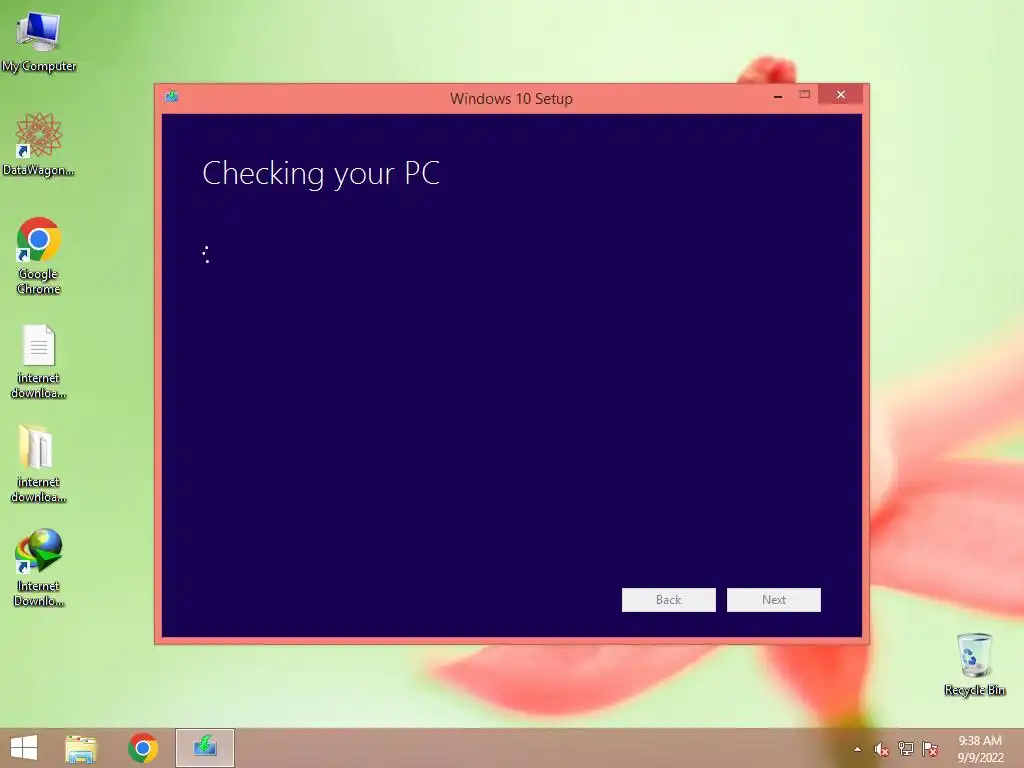
Task: Open Chrome from the taskbar
Action: coord(143,748)
